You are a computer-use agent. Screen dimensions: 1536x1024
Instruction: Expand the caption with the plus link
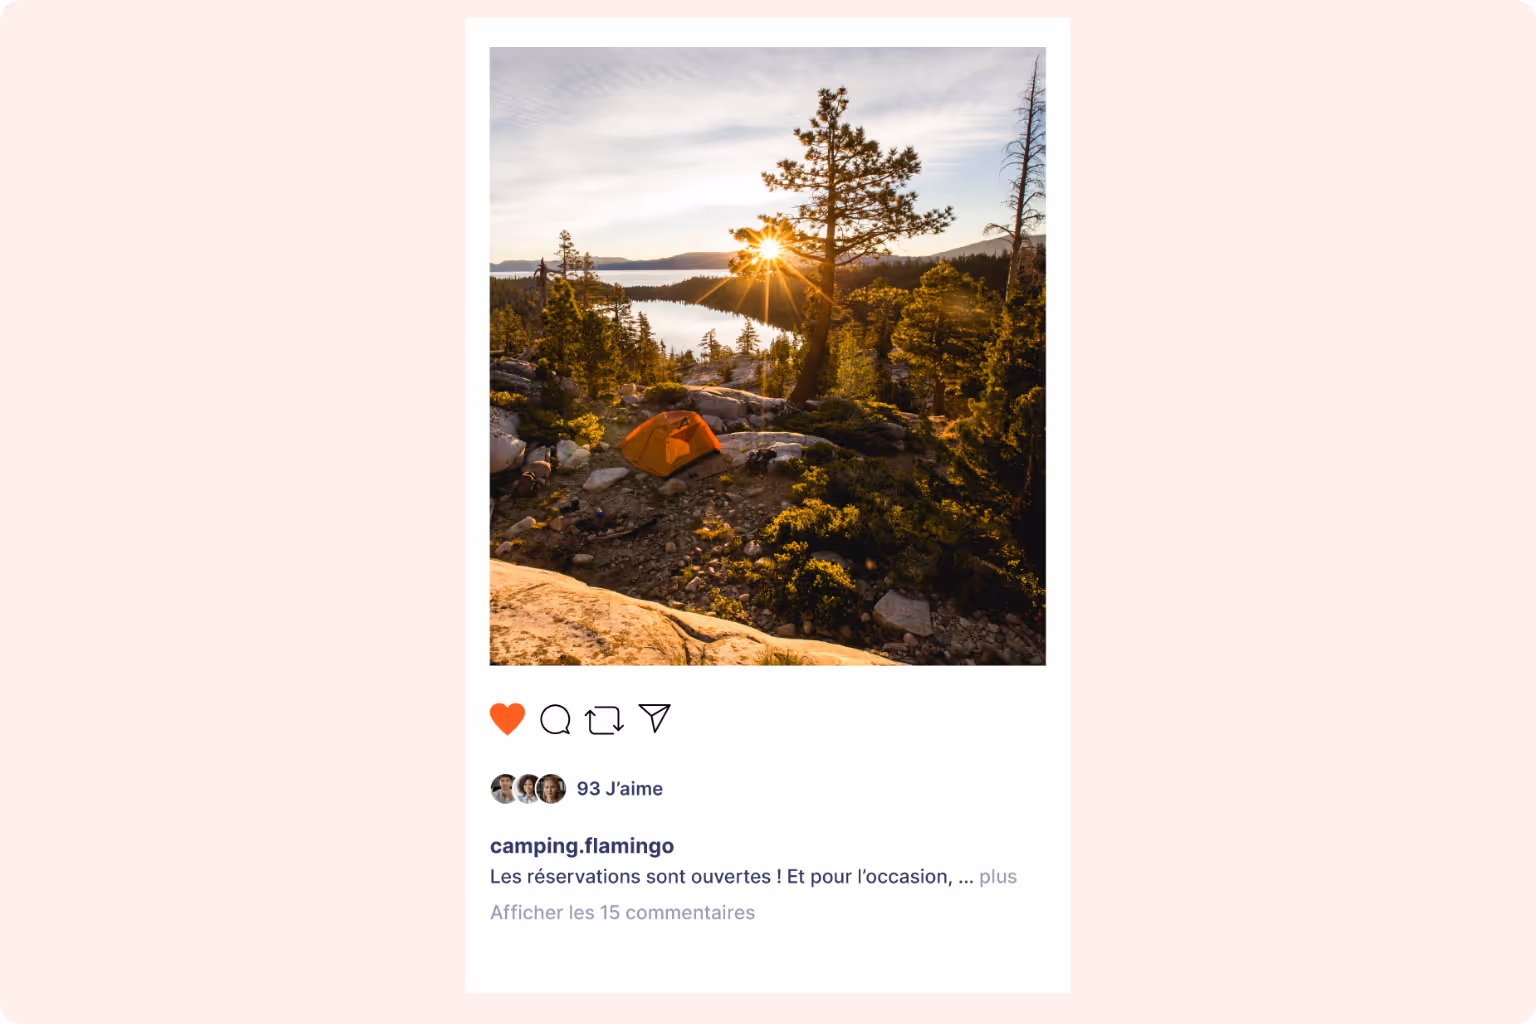(x=998, y=877)
